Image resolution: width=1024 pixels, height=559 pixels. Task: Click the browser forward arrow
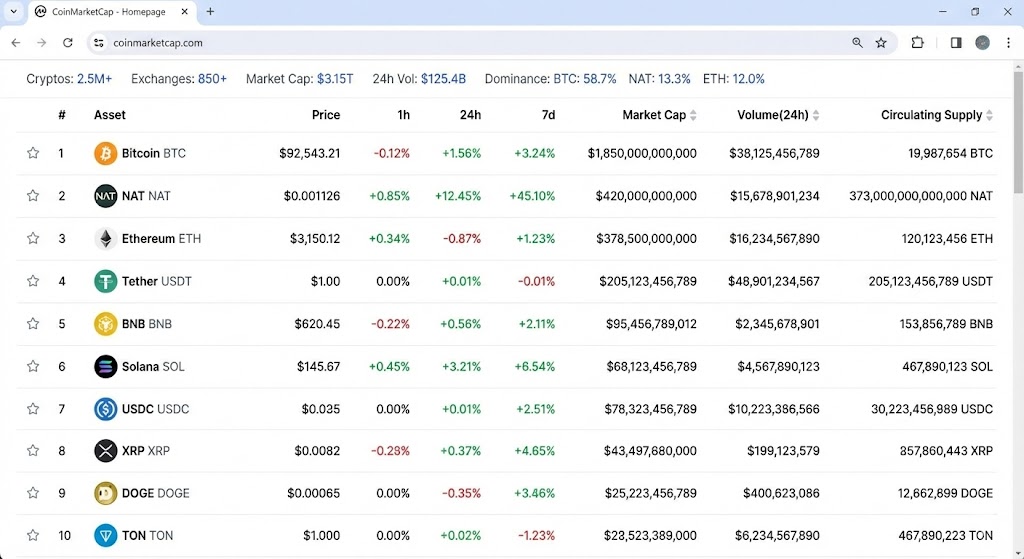[x=42, y=42]
